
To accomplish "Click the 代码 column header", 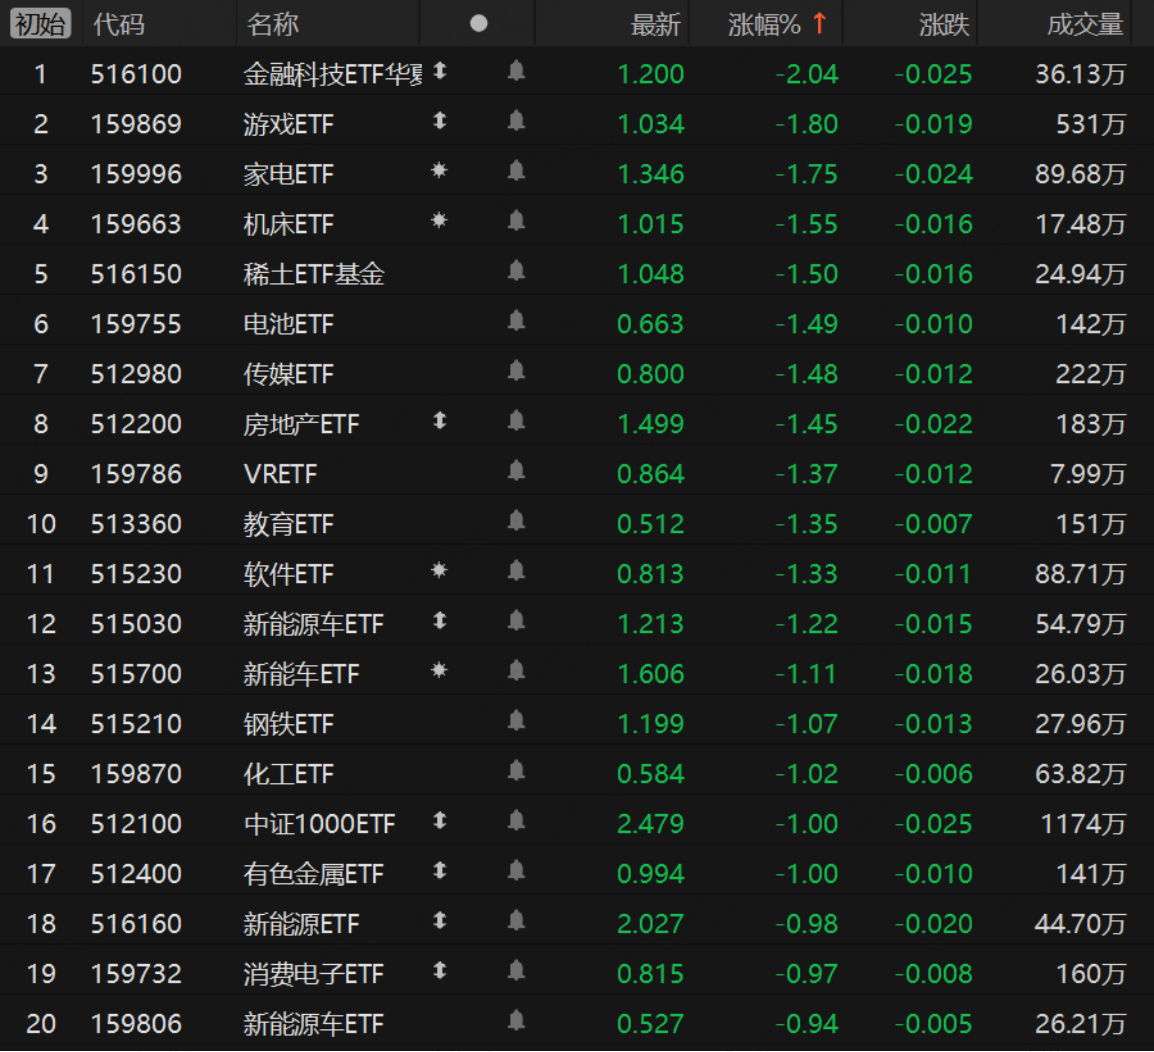I will pyautogui.click(x=119, y=24).
